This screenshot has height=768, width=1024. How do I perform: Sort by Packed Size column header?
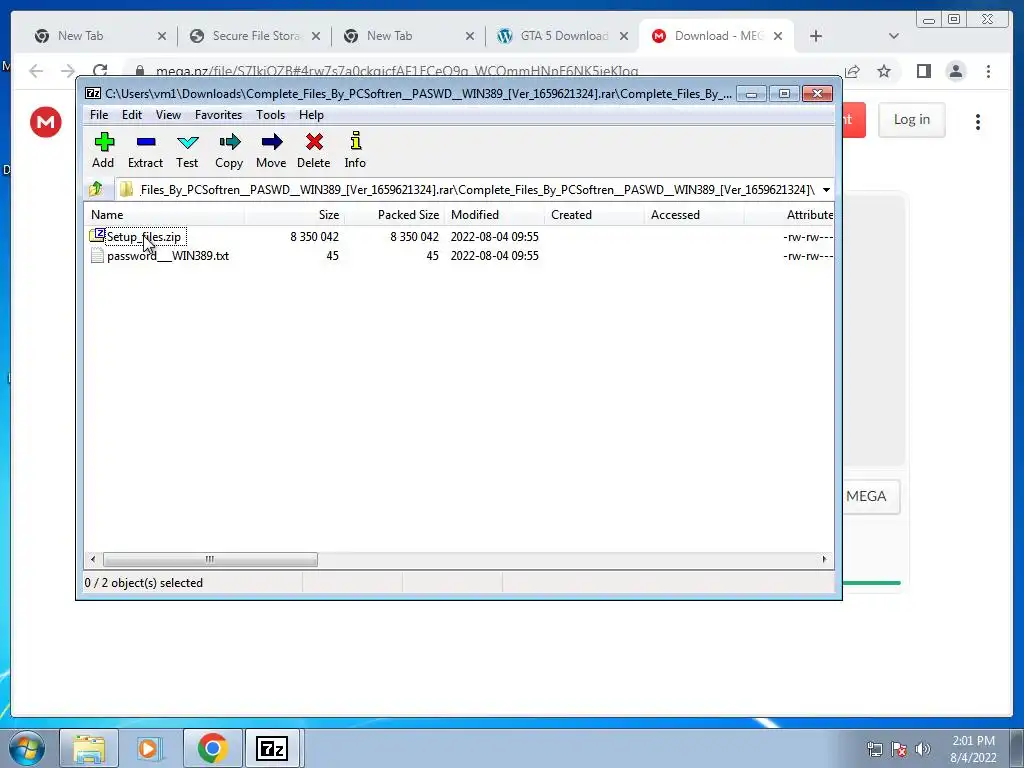(394, 215)
